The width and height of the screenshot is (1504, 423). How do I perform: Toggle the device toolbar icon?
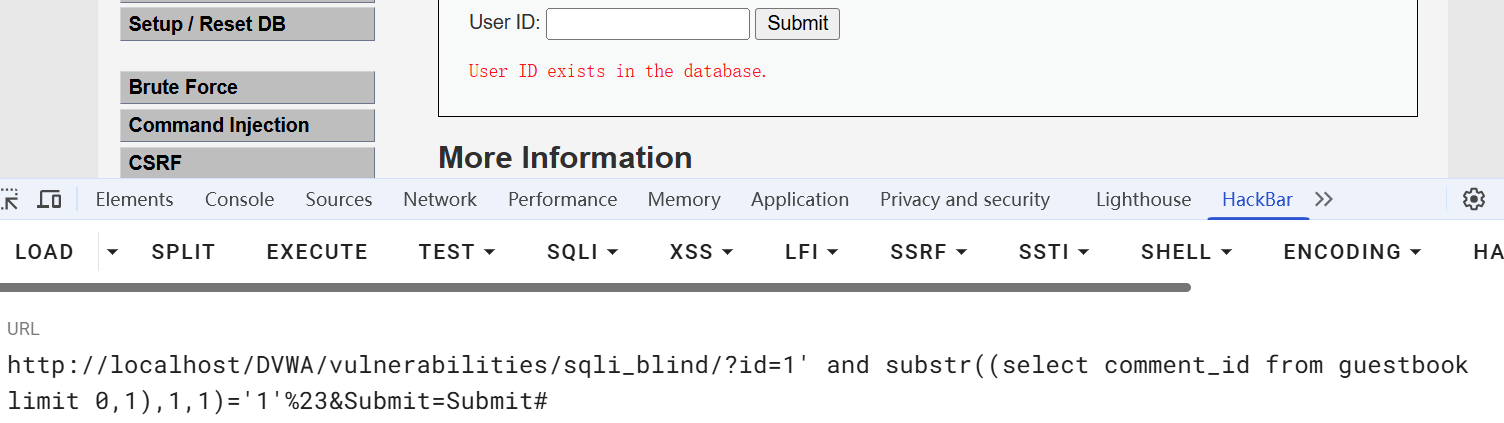tap(49, 200)
